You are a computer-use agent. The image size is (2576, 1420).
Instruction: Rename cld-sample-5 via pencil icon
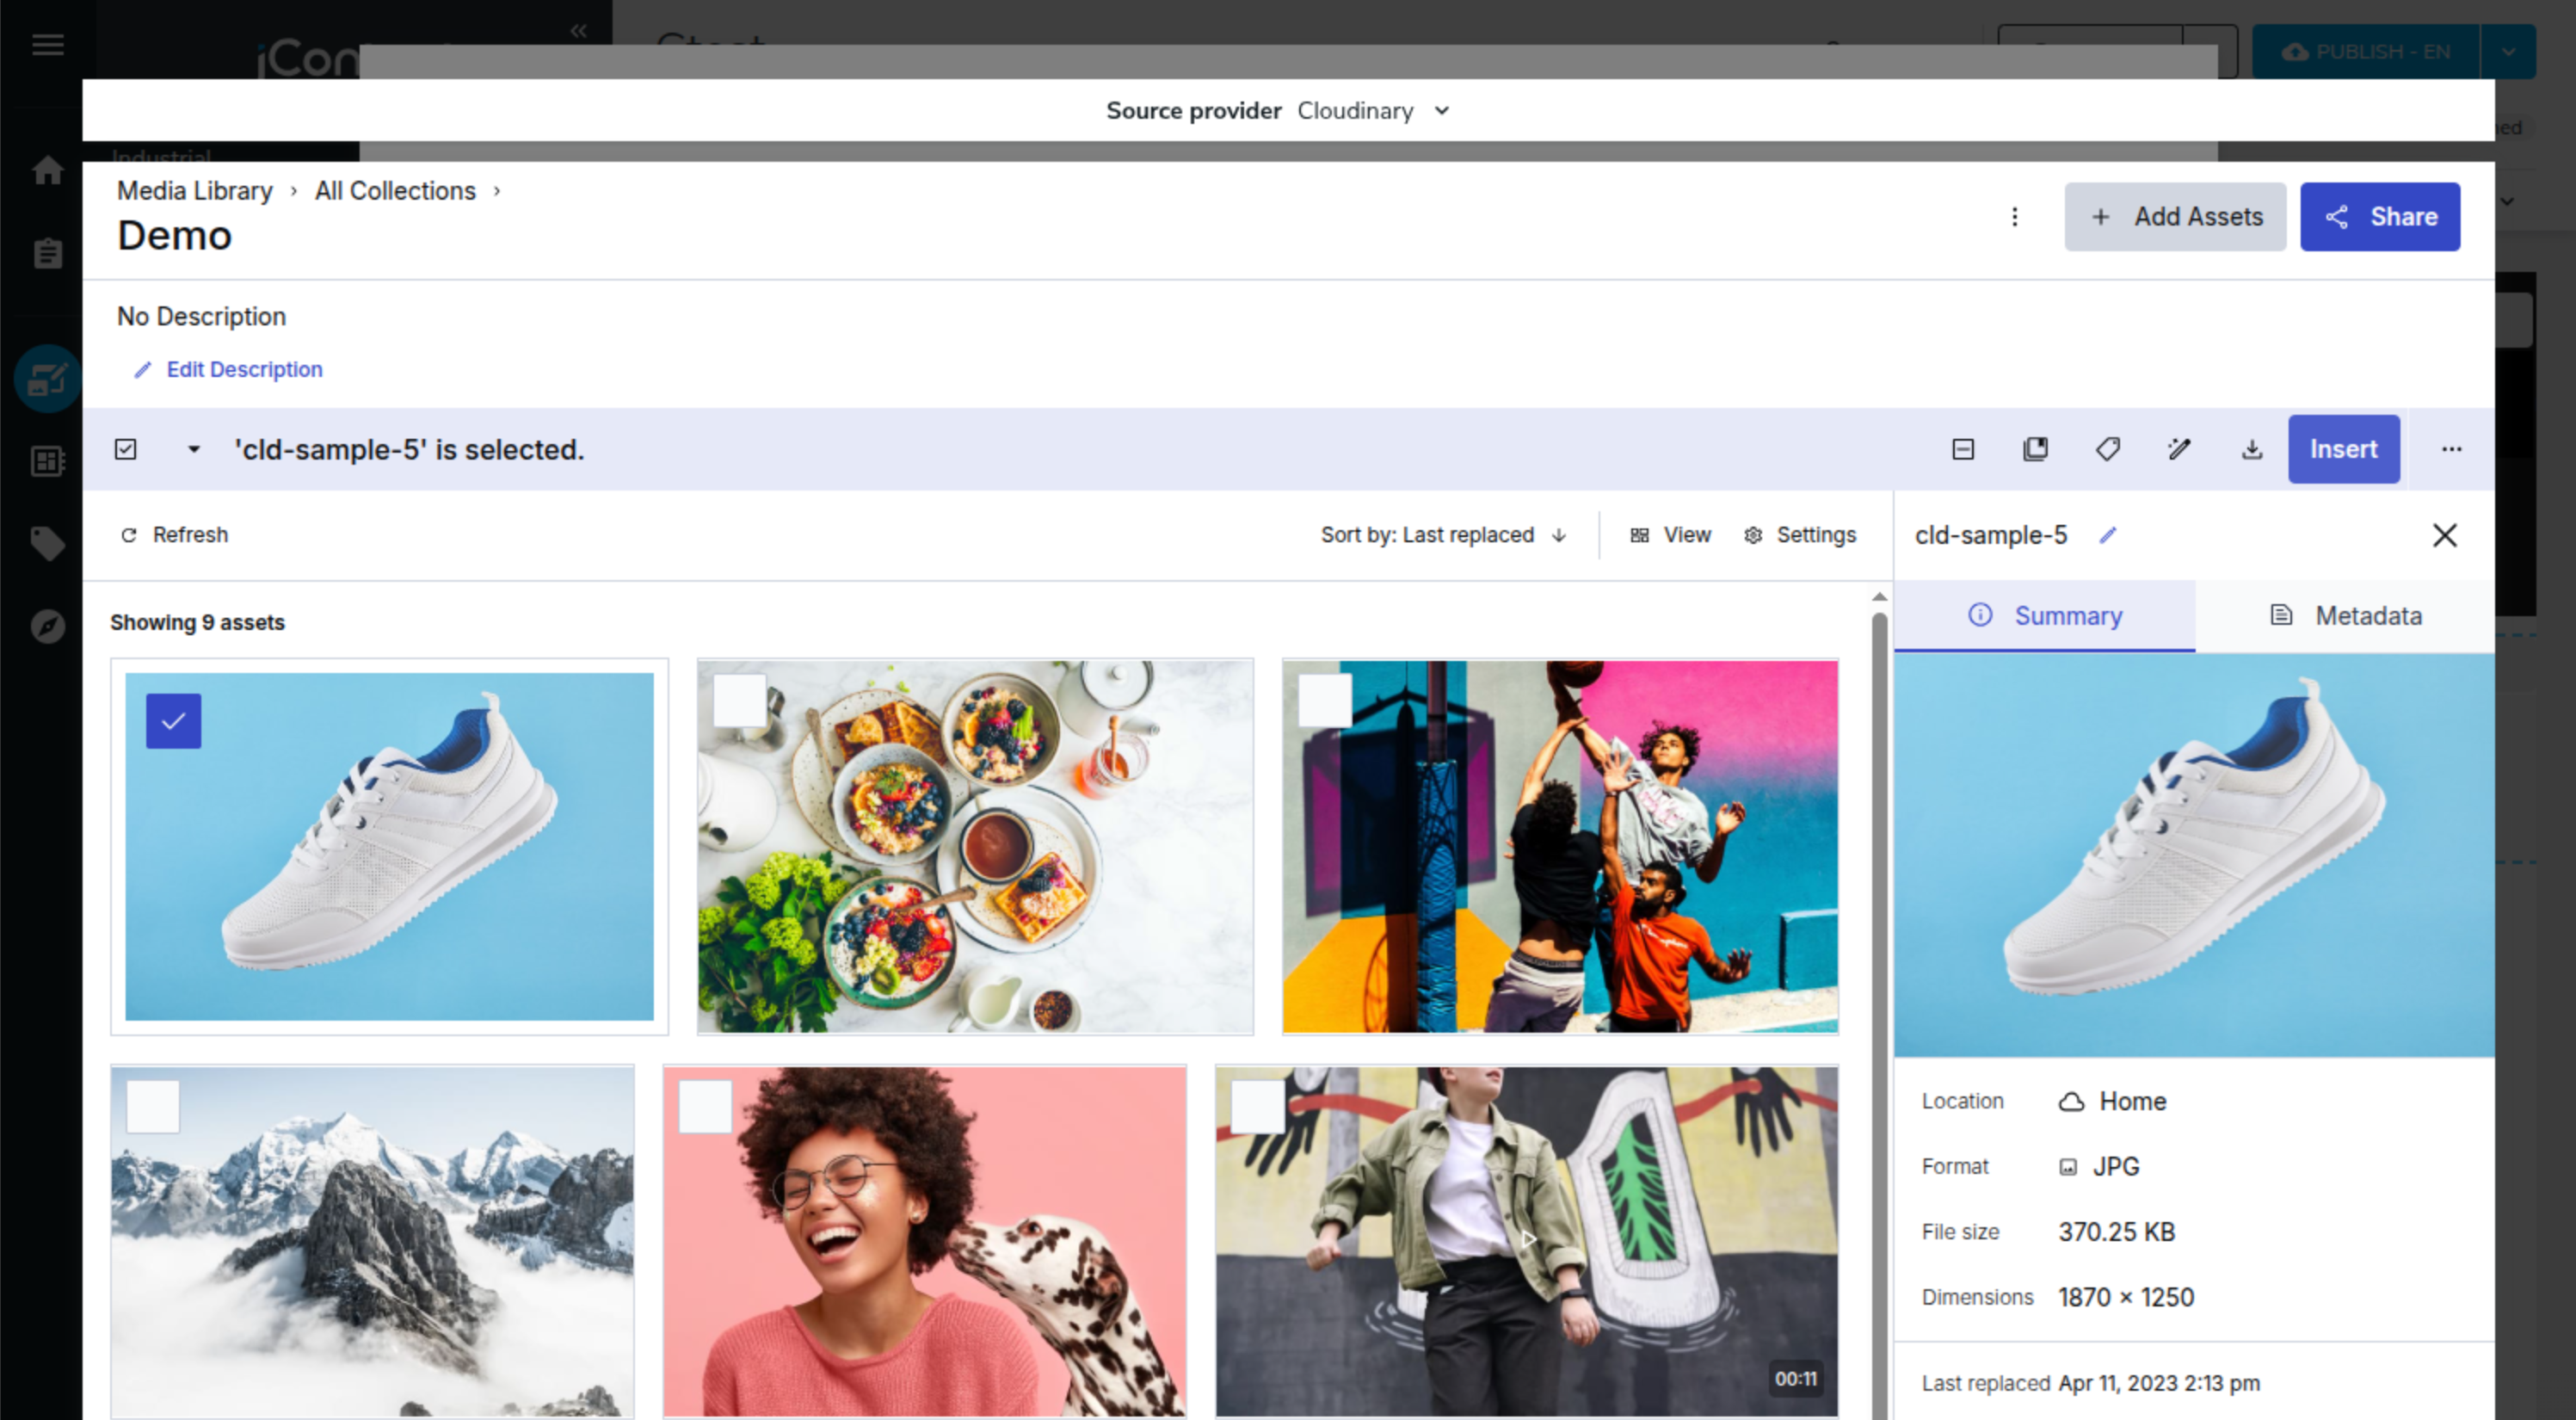tap(2108, 536)
